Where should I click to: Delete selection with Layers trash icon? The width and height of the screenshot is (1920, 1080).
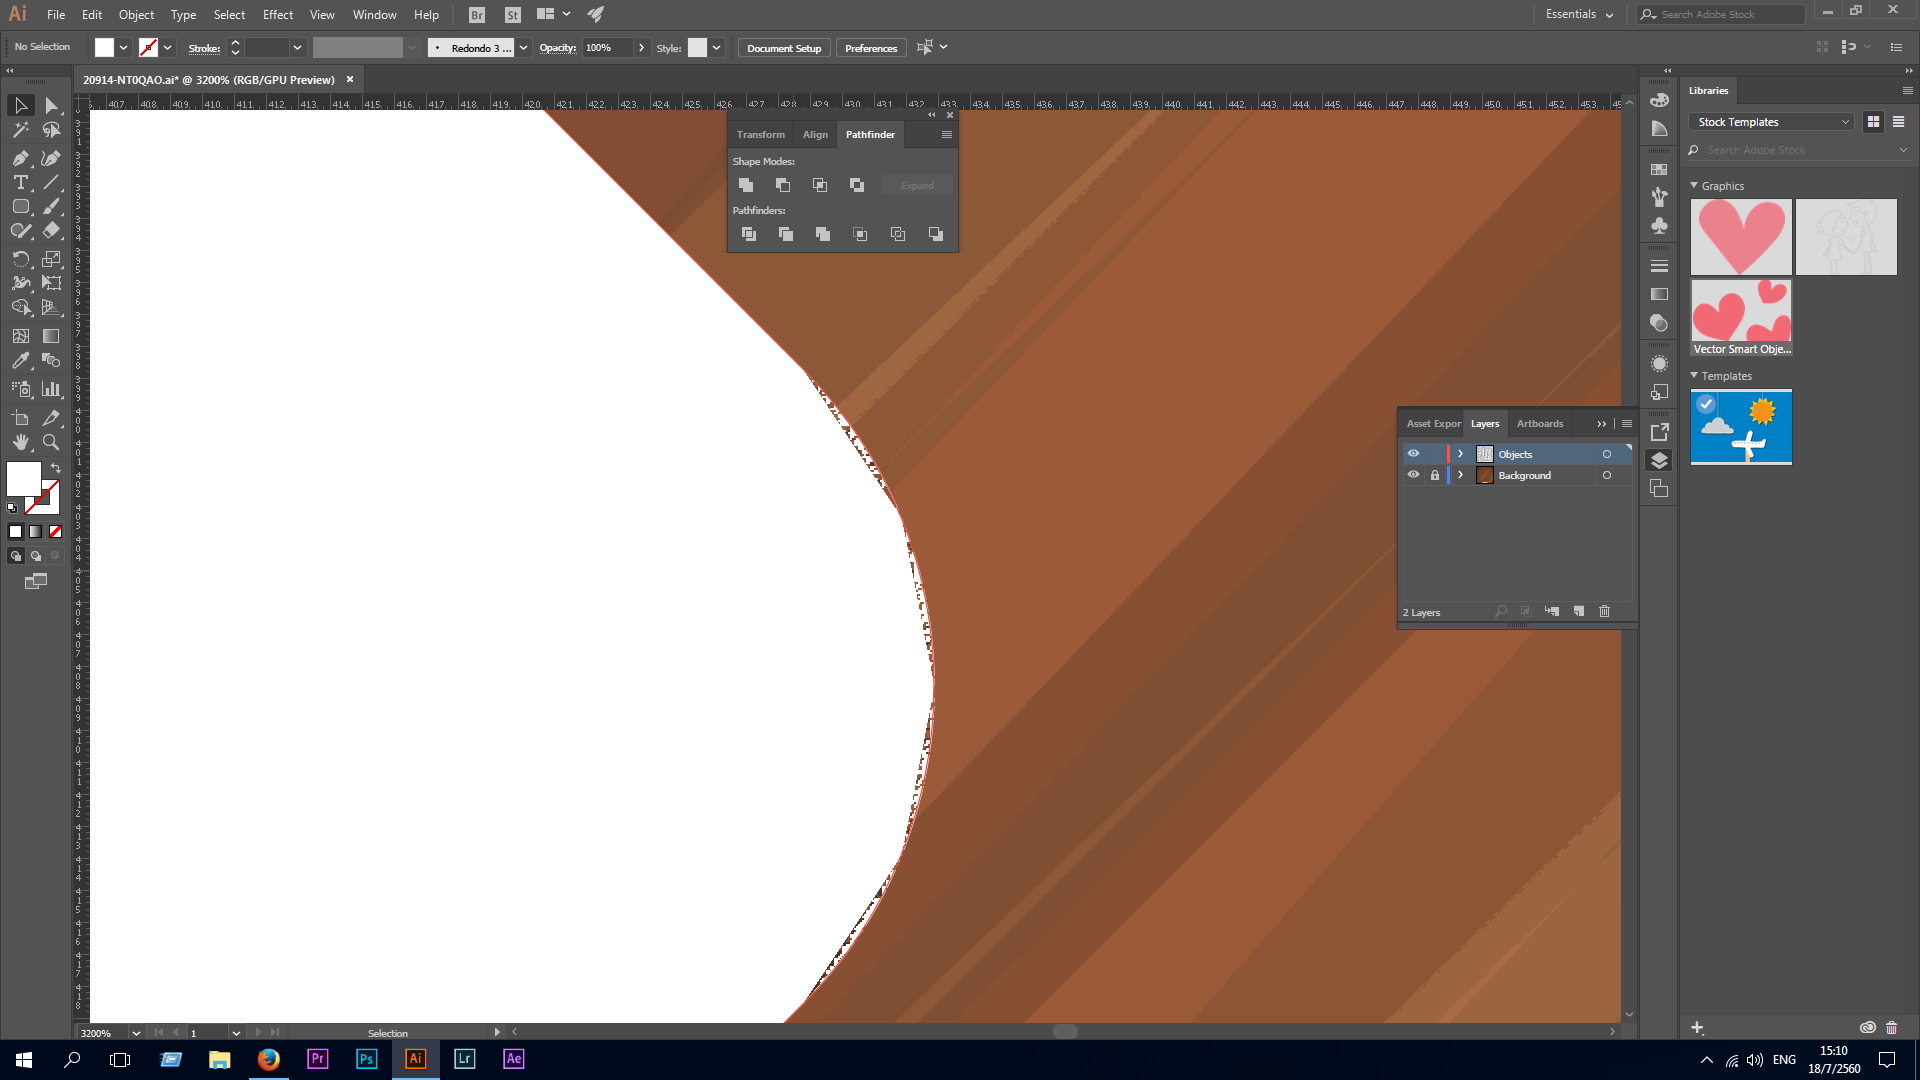(1604, 611)
